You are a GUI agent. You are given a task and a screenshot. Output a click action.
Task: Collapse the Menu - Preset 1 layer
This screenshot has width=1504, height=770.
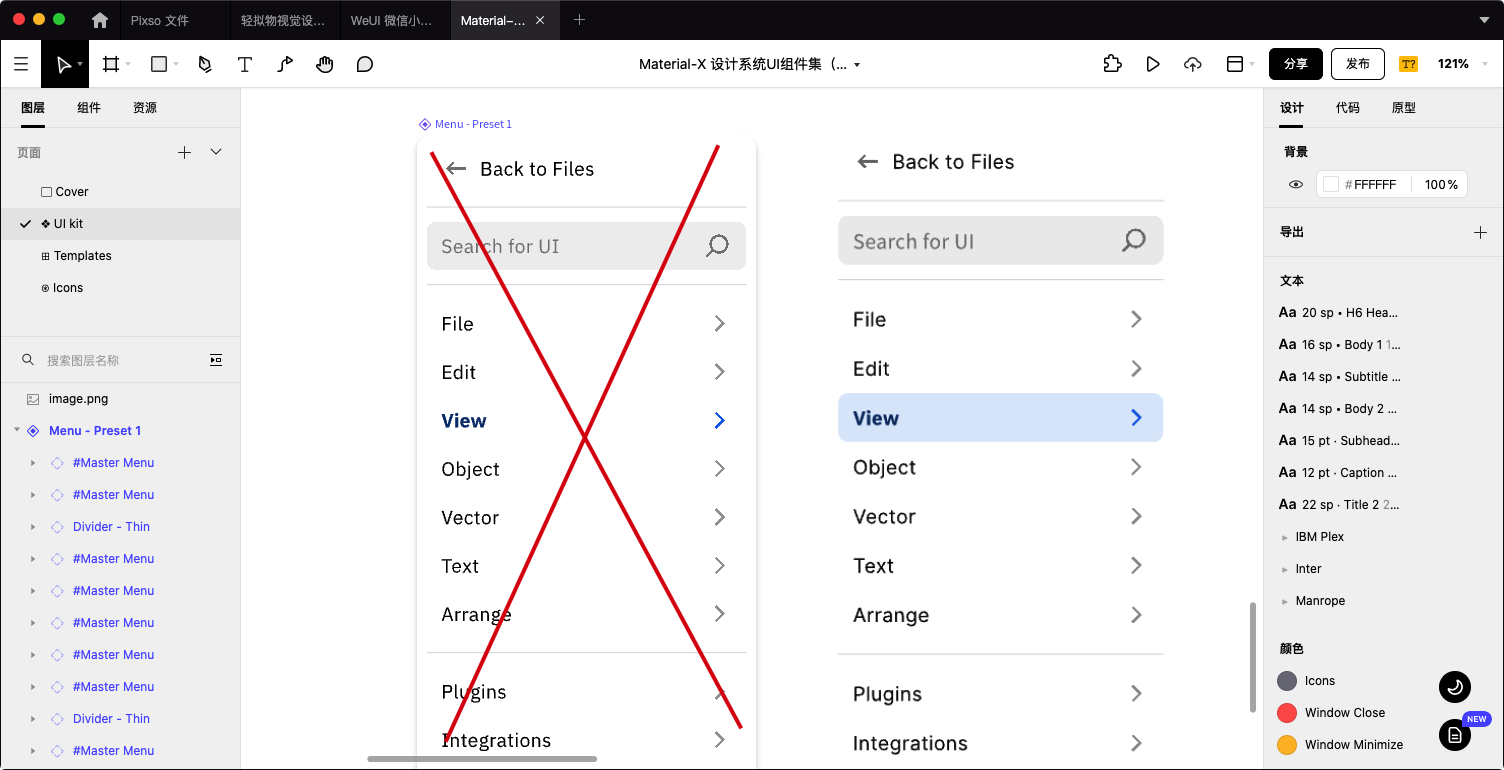(16, 431)
